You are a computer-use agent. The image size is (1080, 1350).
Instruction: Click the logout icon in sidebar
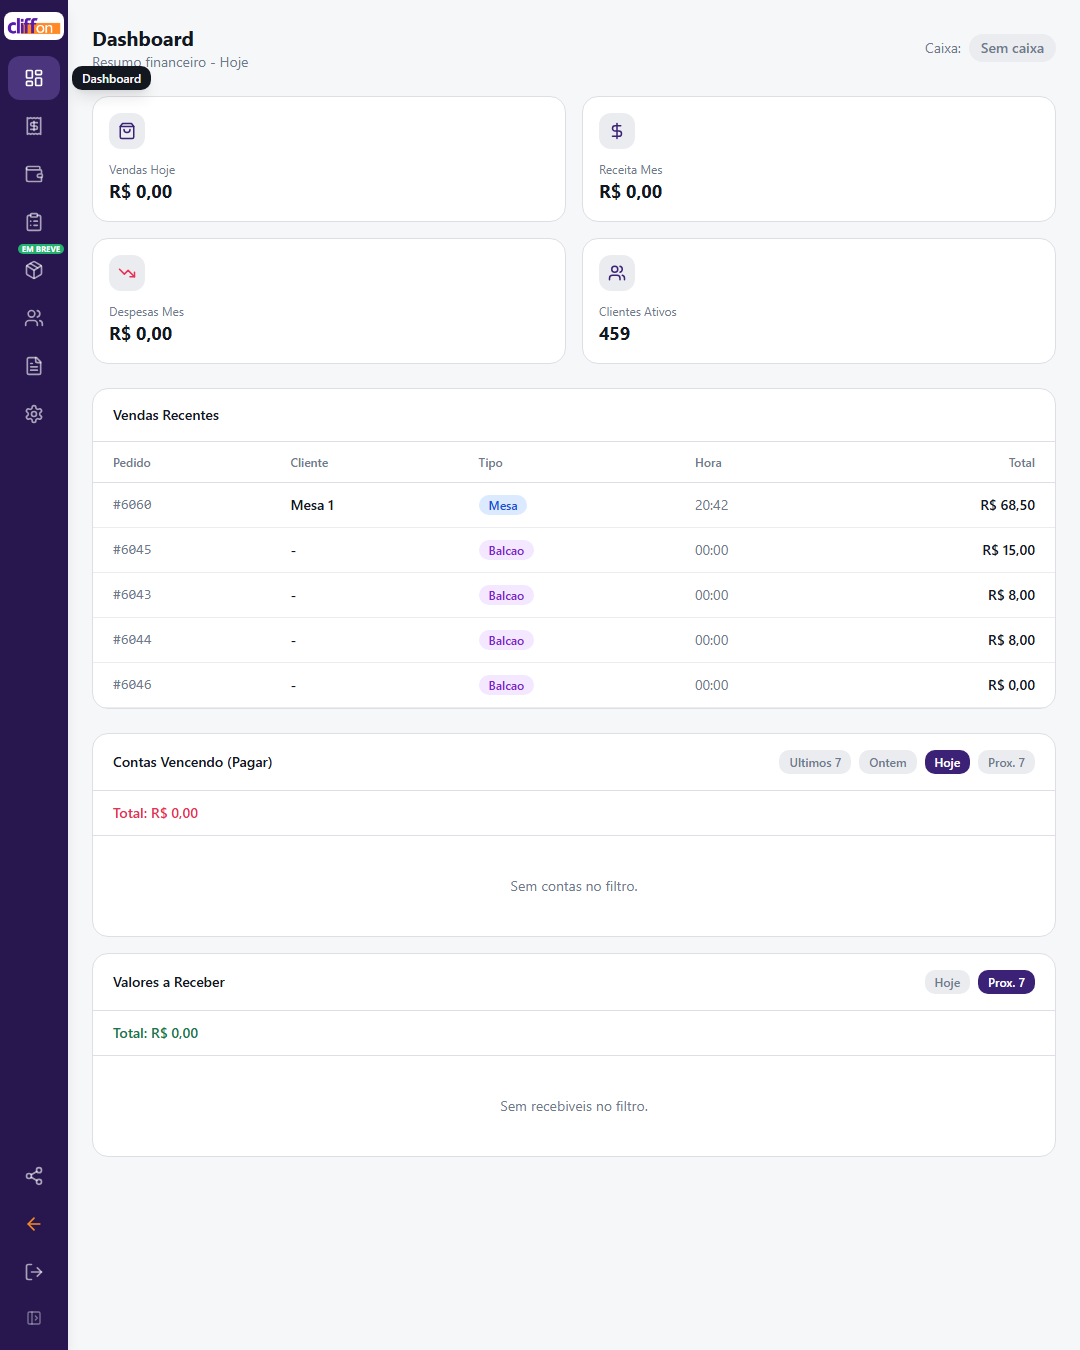coord(34,1272)
